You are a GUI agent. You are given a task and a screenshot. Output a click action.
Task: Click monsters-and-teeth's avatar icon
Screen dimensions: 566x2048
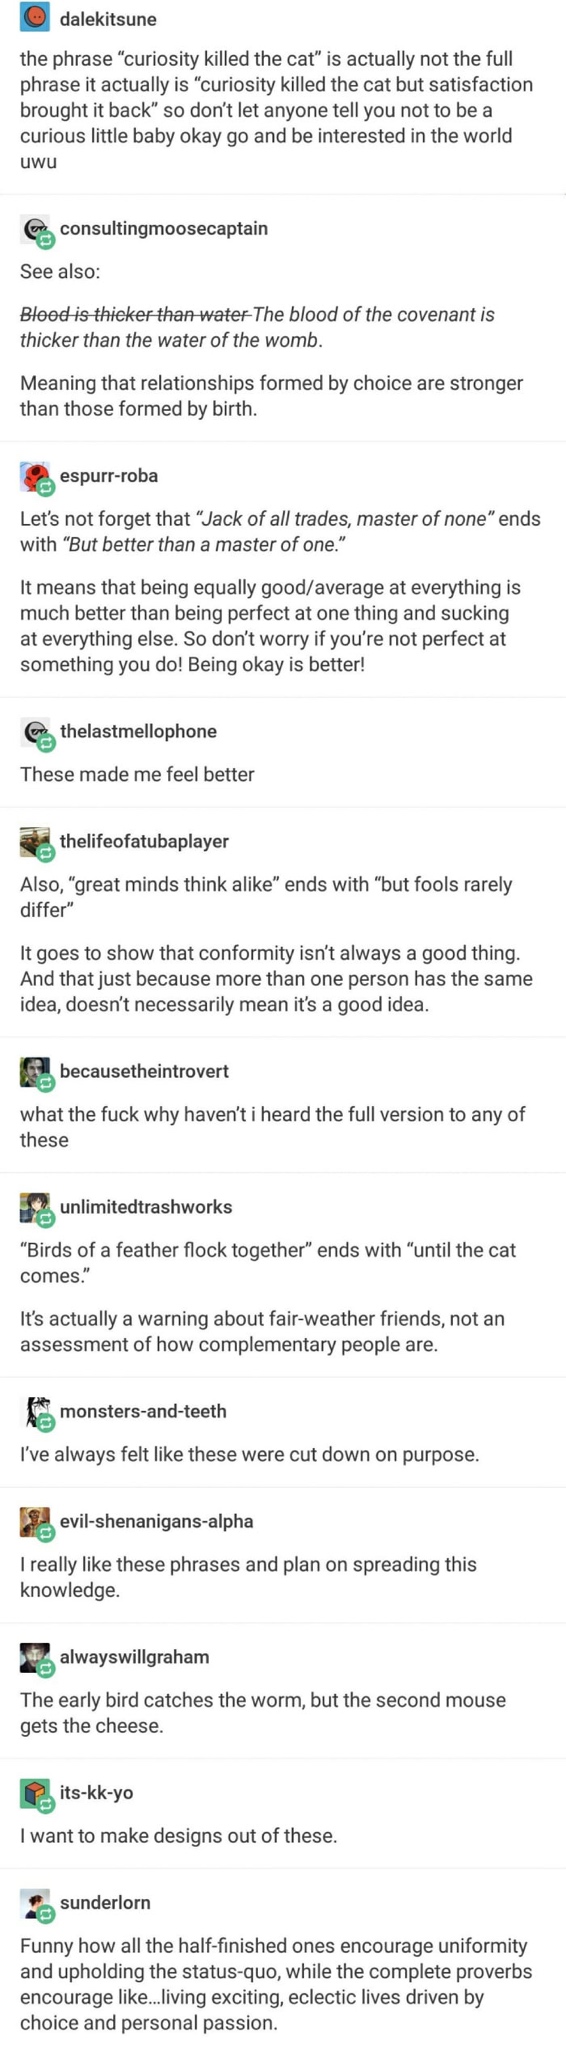tap(37, 1413)
